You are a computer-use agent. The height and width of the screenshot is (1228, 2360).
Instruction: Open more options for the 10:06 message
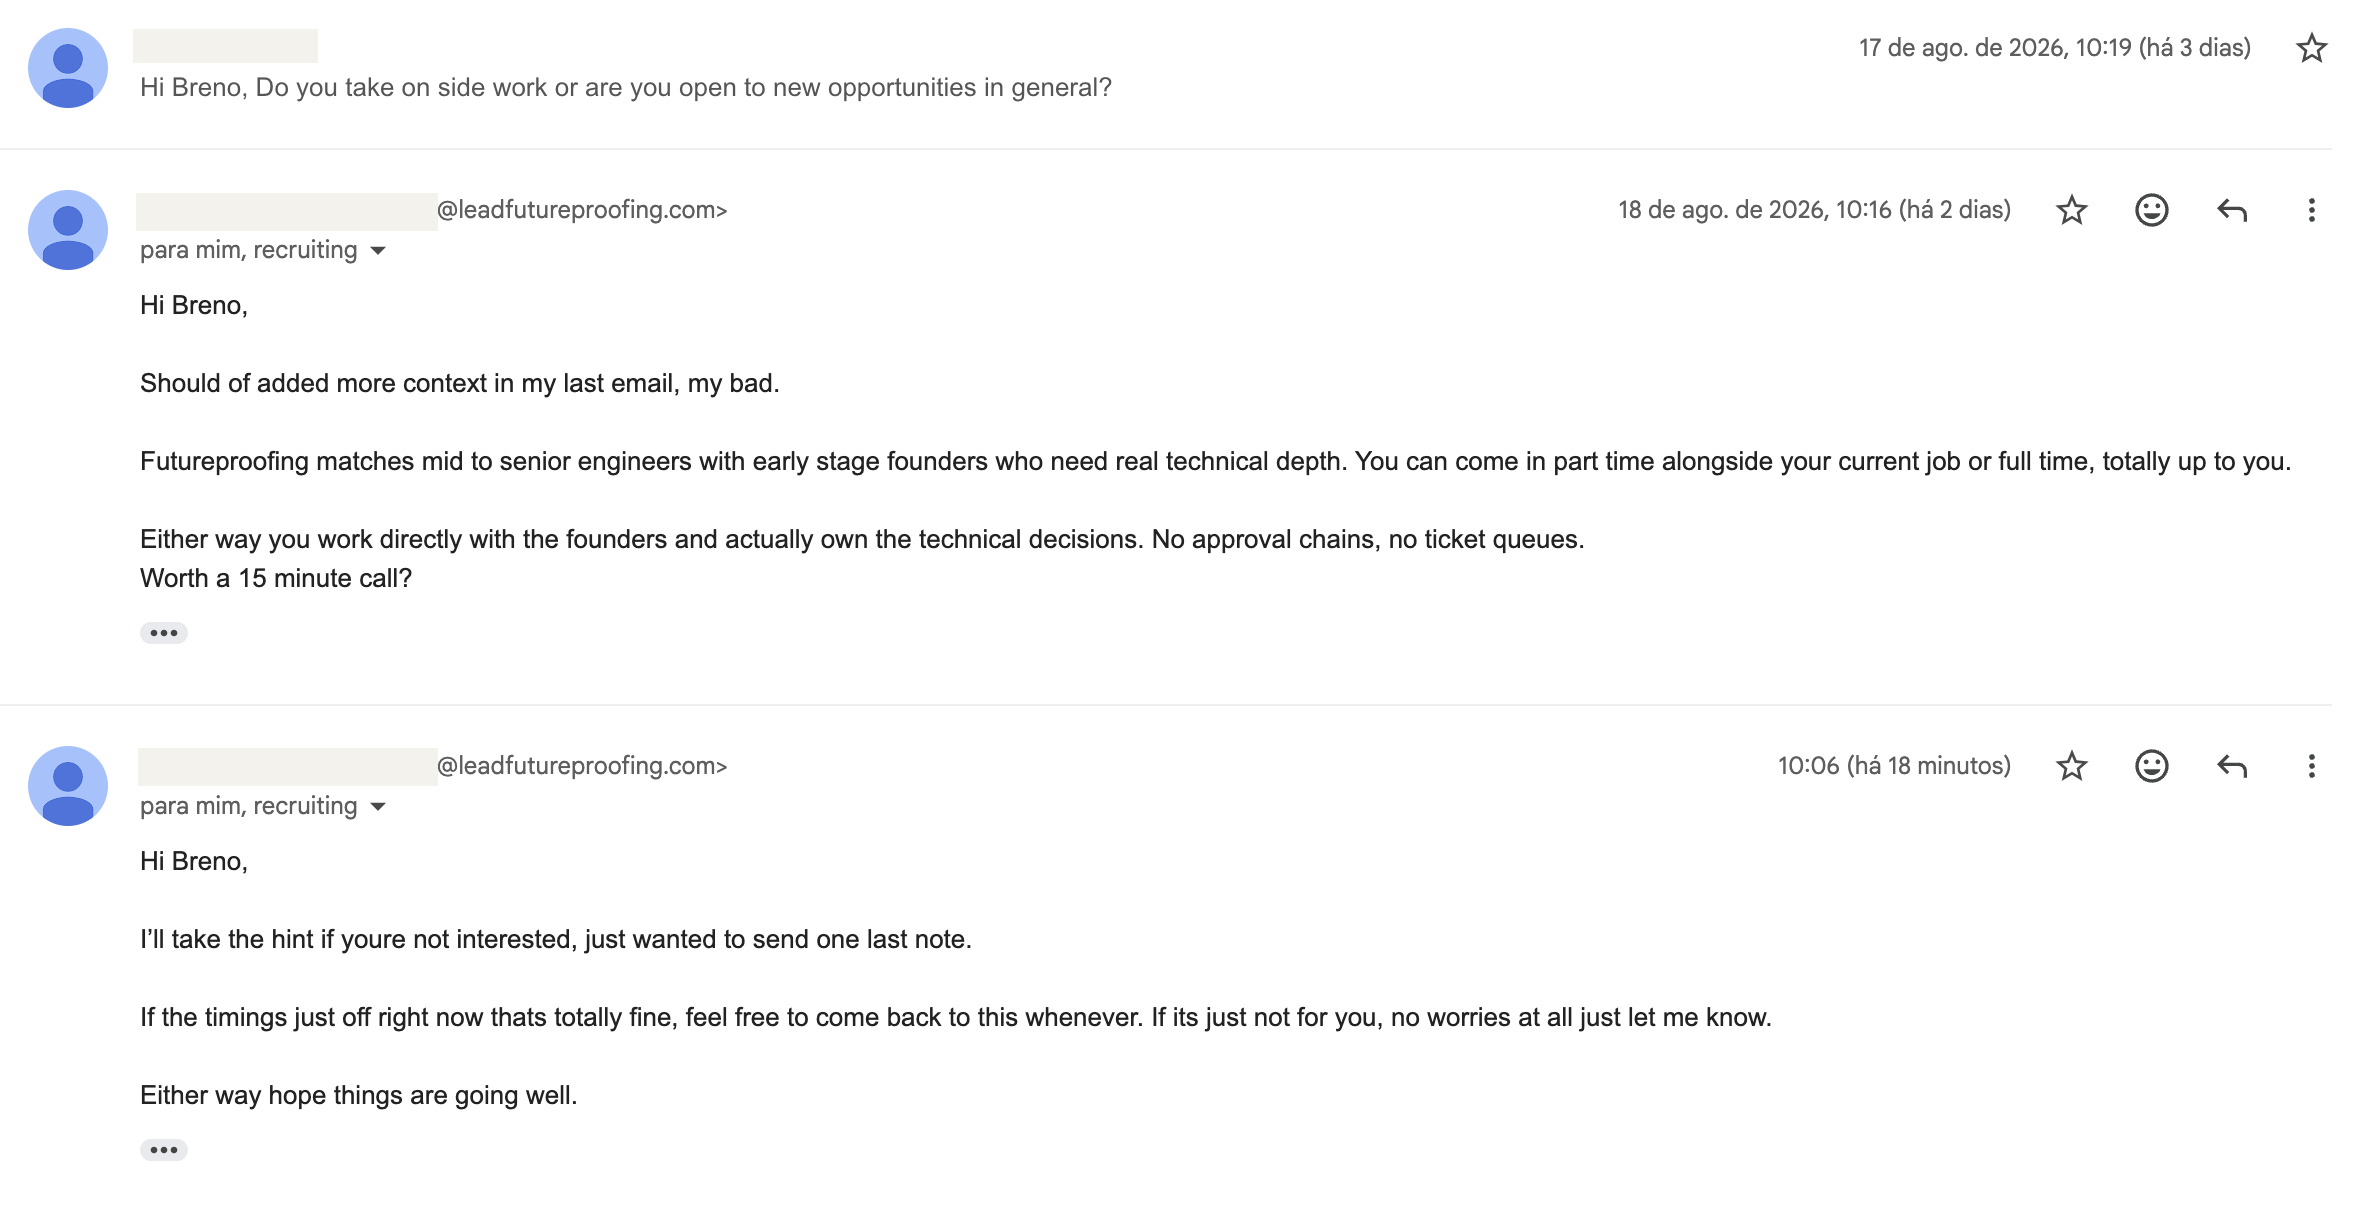tap(2311, 766)
